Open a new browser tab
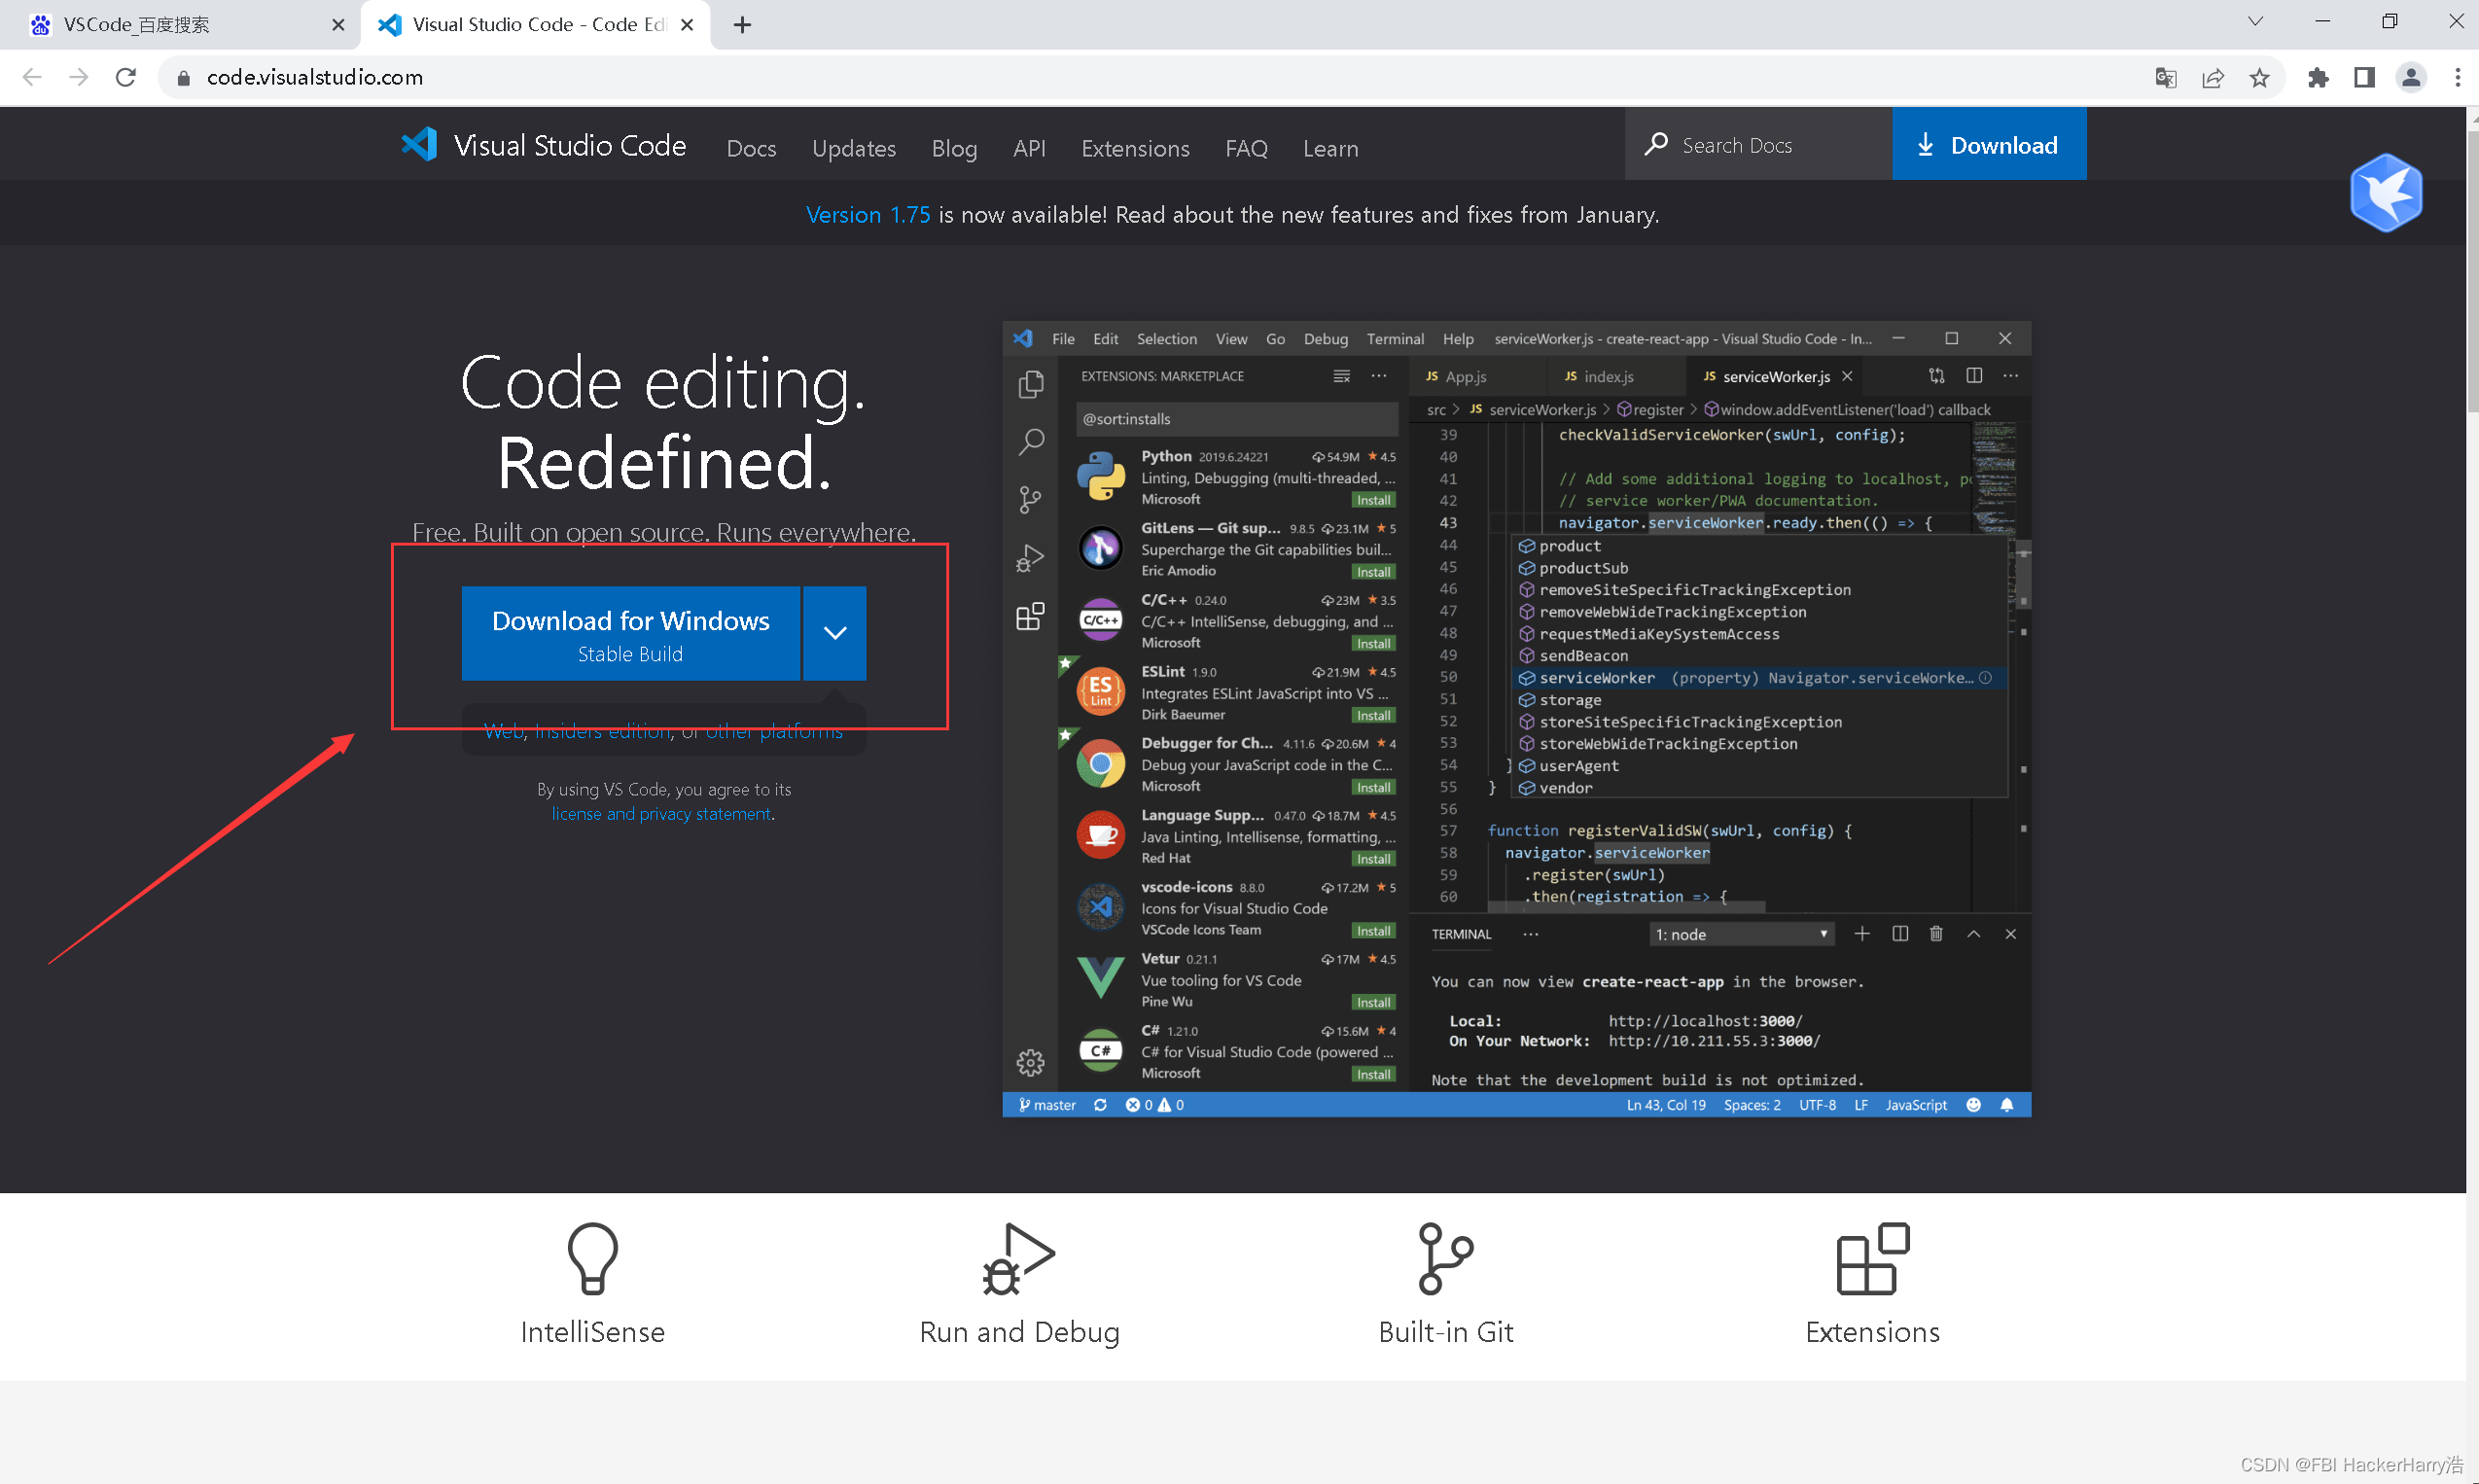The image size is (2479, 1484). 742,25
